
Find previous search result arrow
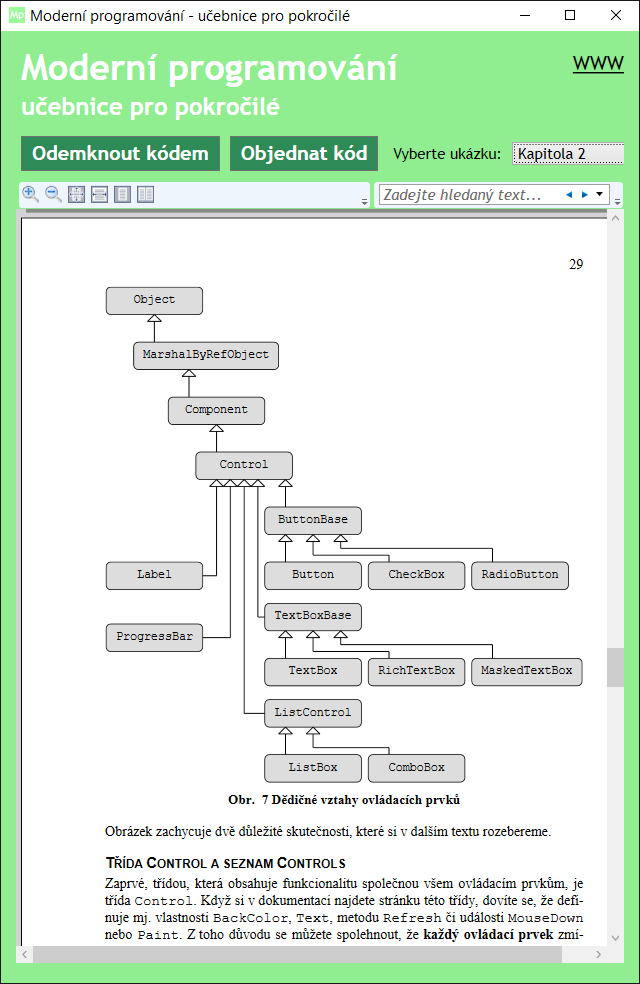[568, 195]
